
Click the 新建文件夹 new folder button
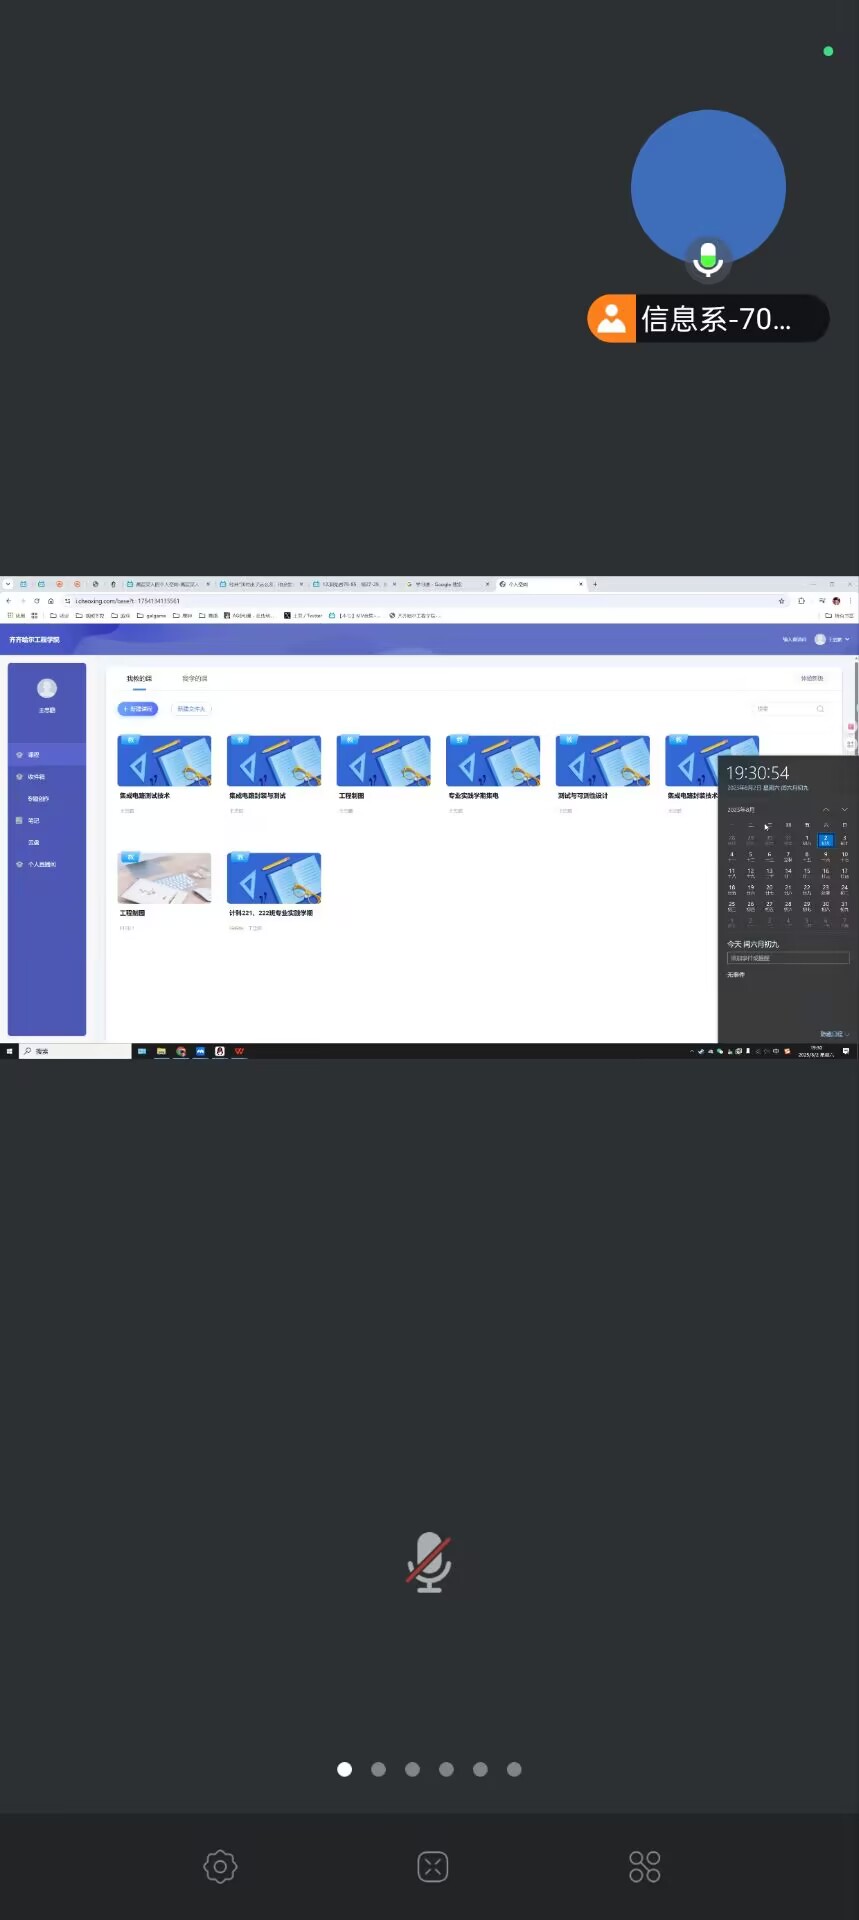[x=191, y=709]
